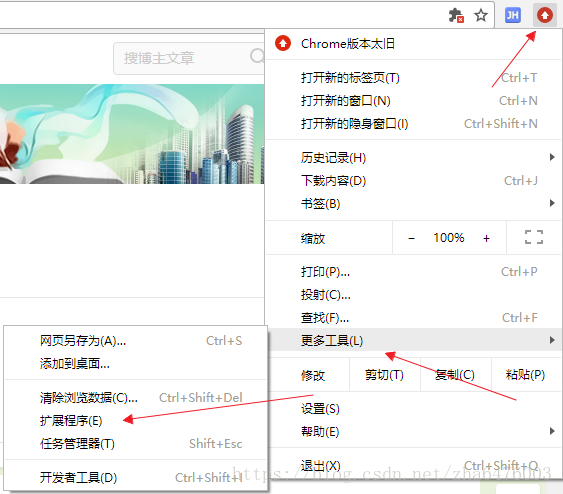563x494 pixels.
Task: Click the 100% zoom level value
Action: click(448, 238)
